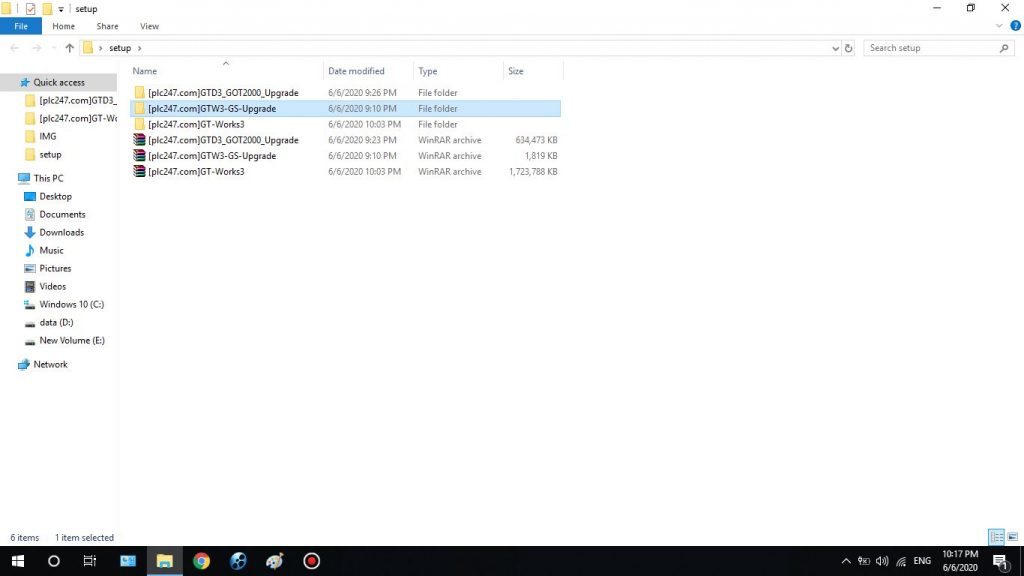Viewport: 1024px width, 576px height.
Task: Open Task View on taskbar
Action: 89,561
